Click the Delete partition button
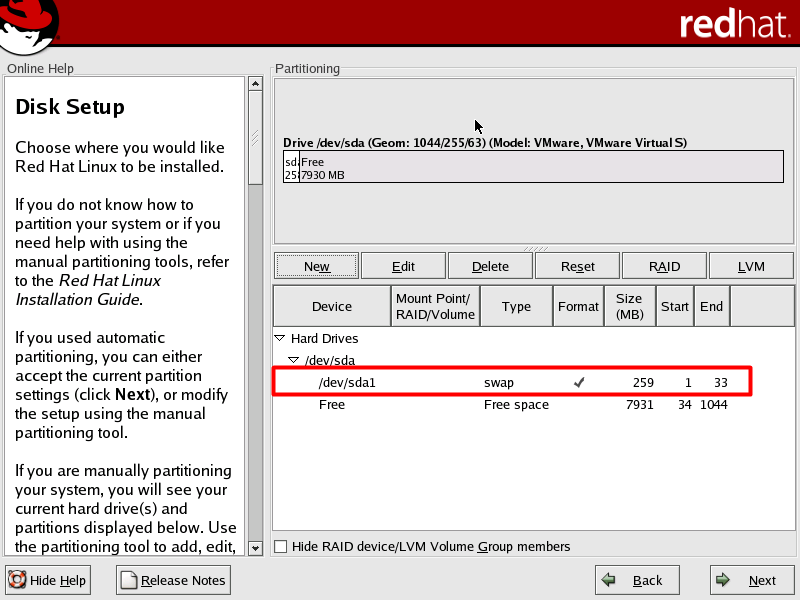This screenshot has width=800, height=600. tap(490, 266)
